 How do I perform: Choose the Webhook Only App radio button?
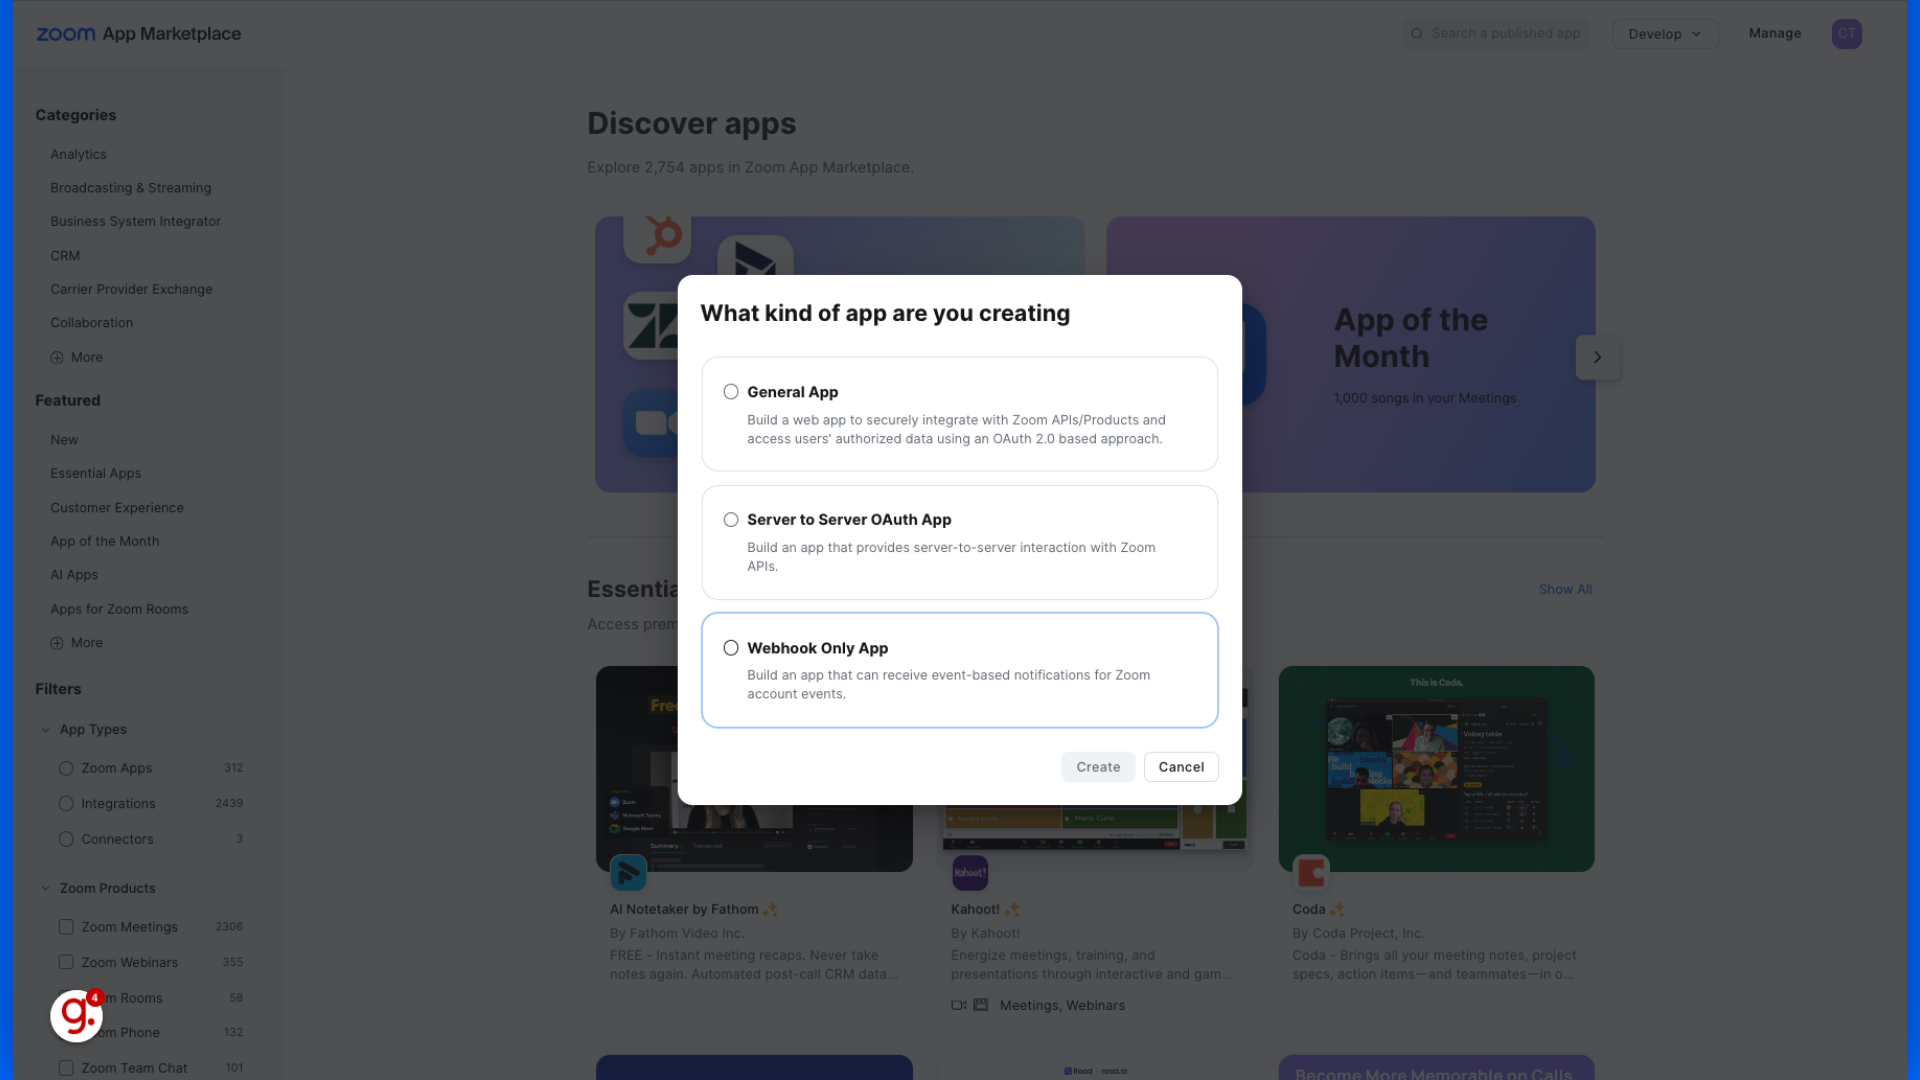point(731,648)
